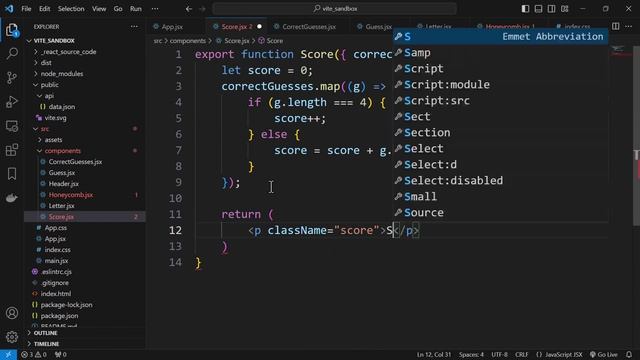
Task: Collapse the components folder
Action: [62, 151]
